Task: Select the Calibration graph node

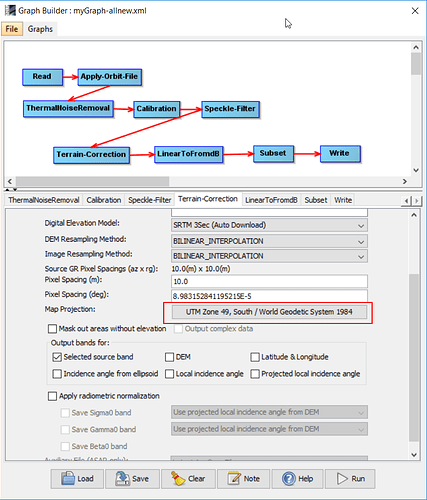Action: [x=157, y=109]
